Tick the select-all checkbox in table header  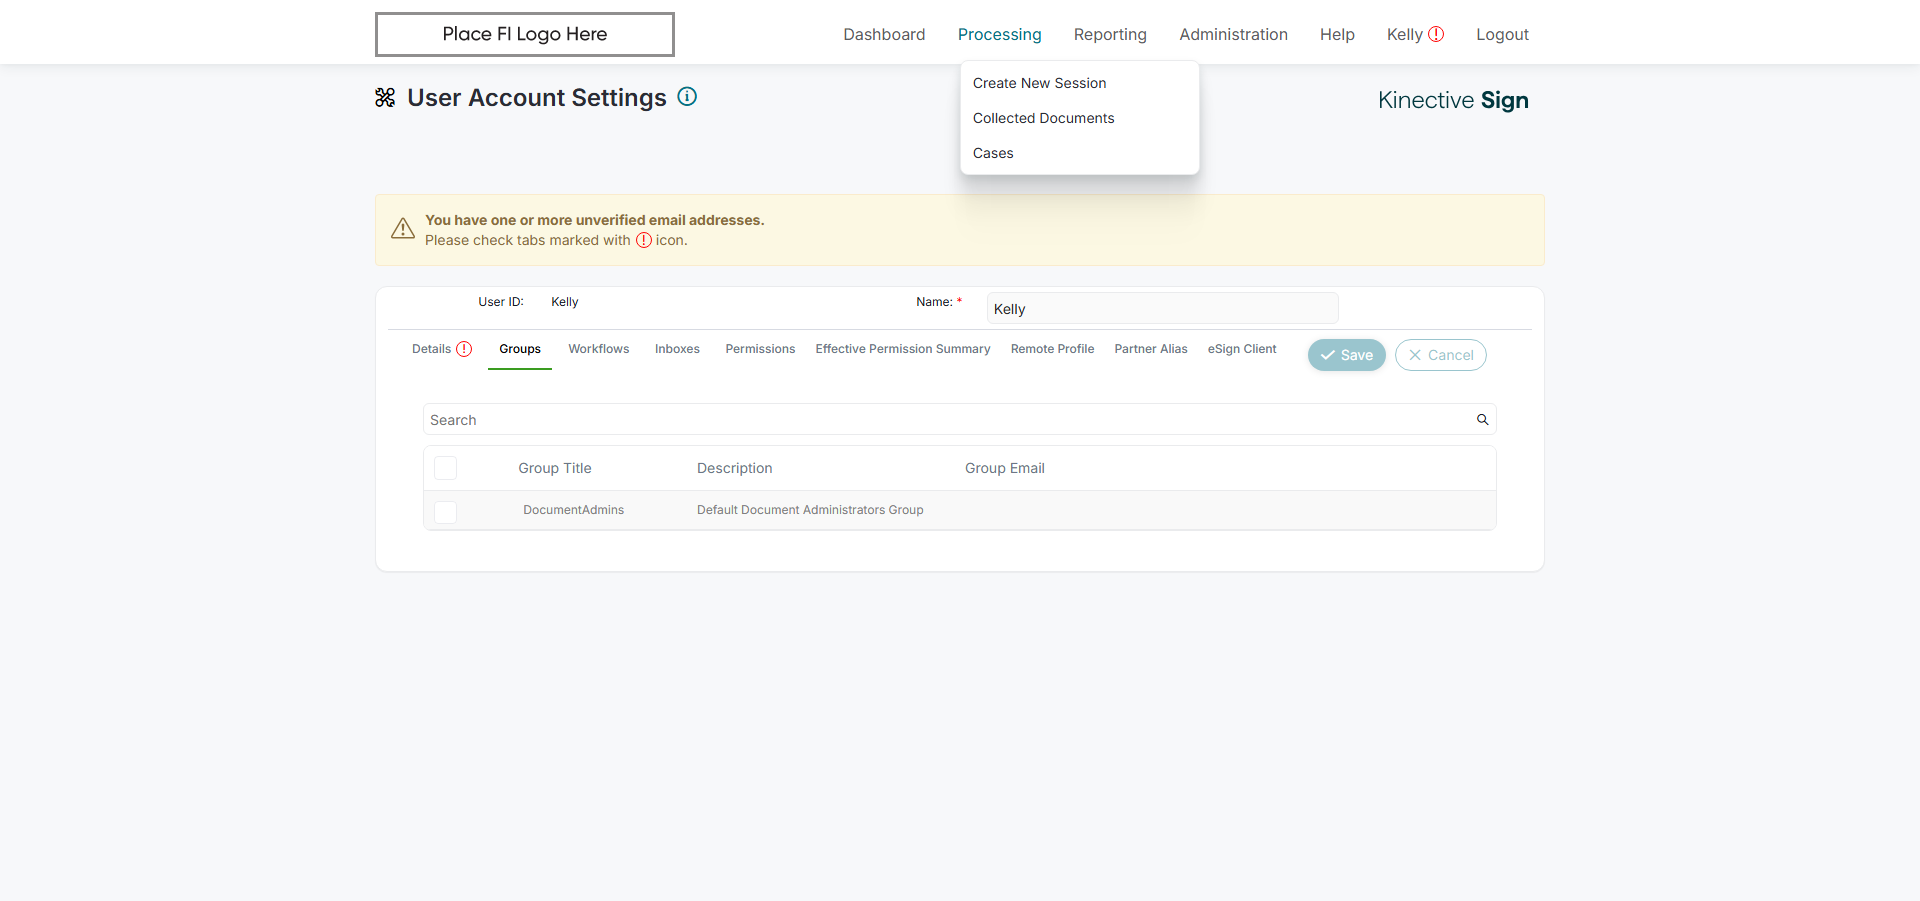point(446,468)
